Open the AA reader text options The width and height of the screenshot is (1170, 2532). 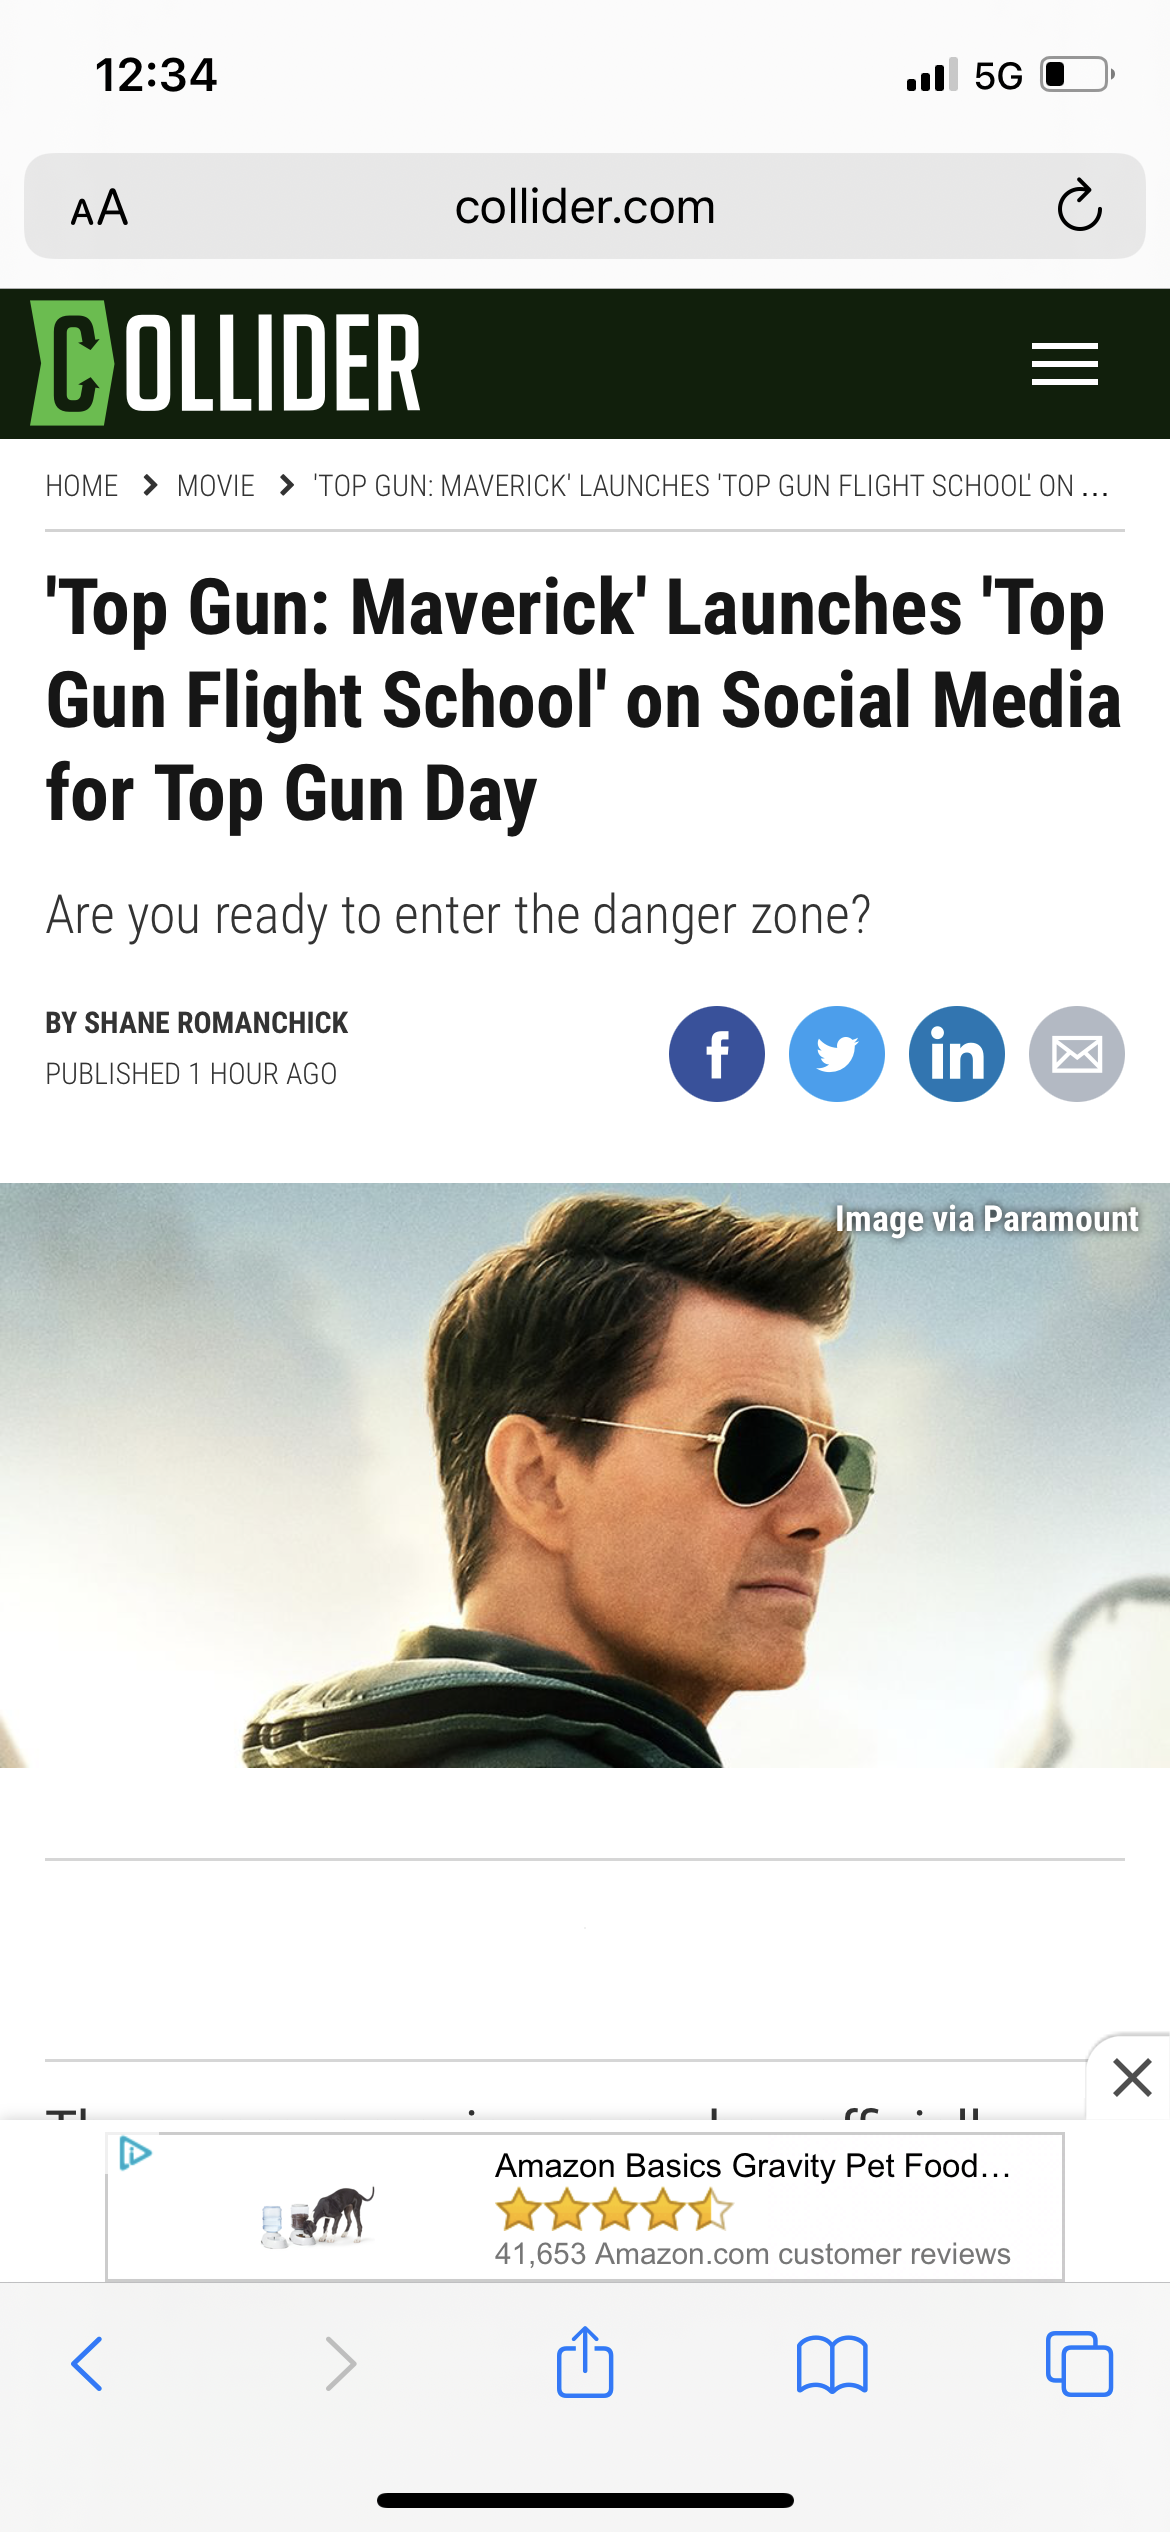coord(99,208)
